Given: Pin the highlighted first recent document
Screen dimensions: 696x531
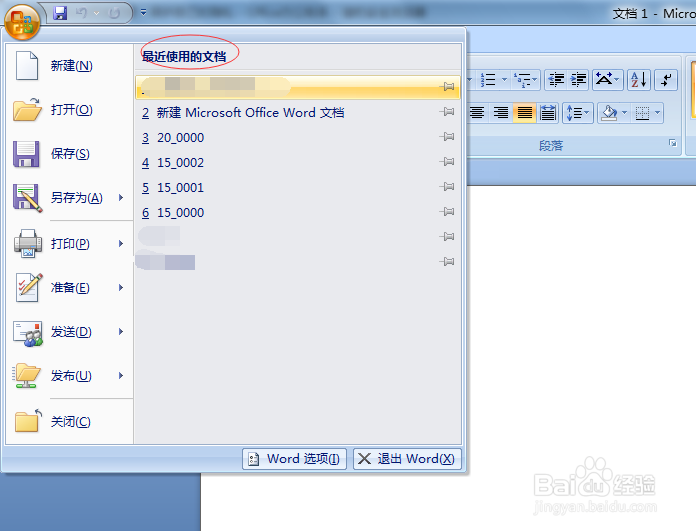Looking at the screenshot, I should click(x=447, y=87).
